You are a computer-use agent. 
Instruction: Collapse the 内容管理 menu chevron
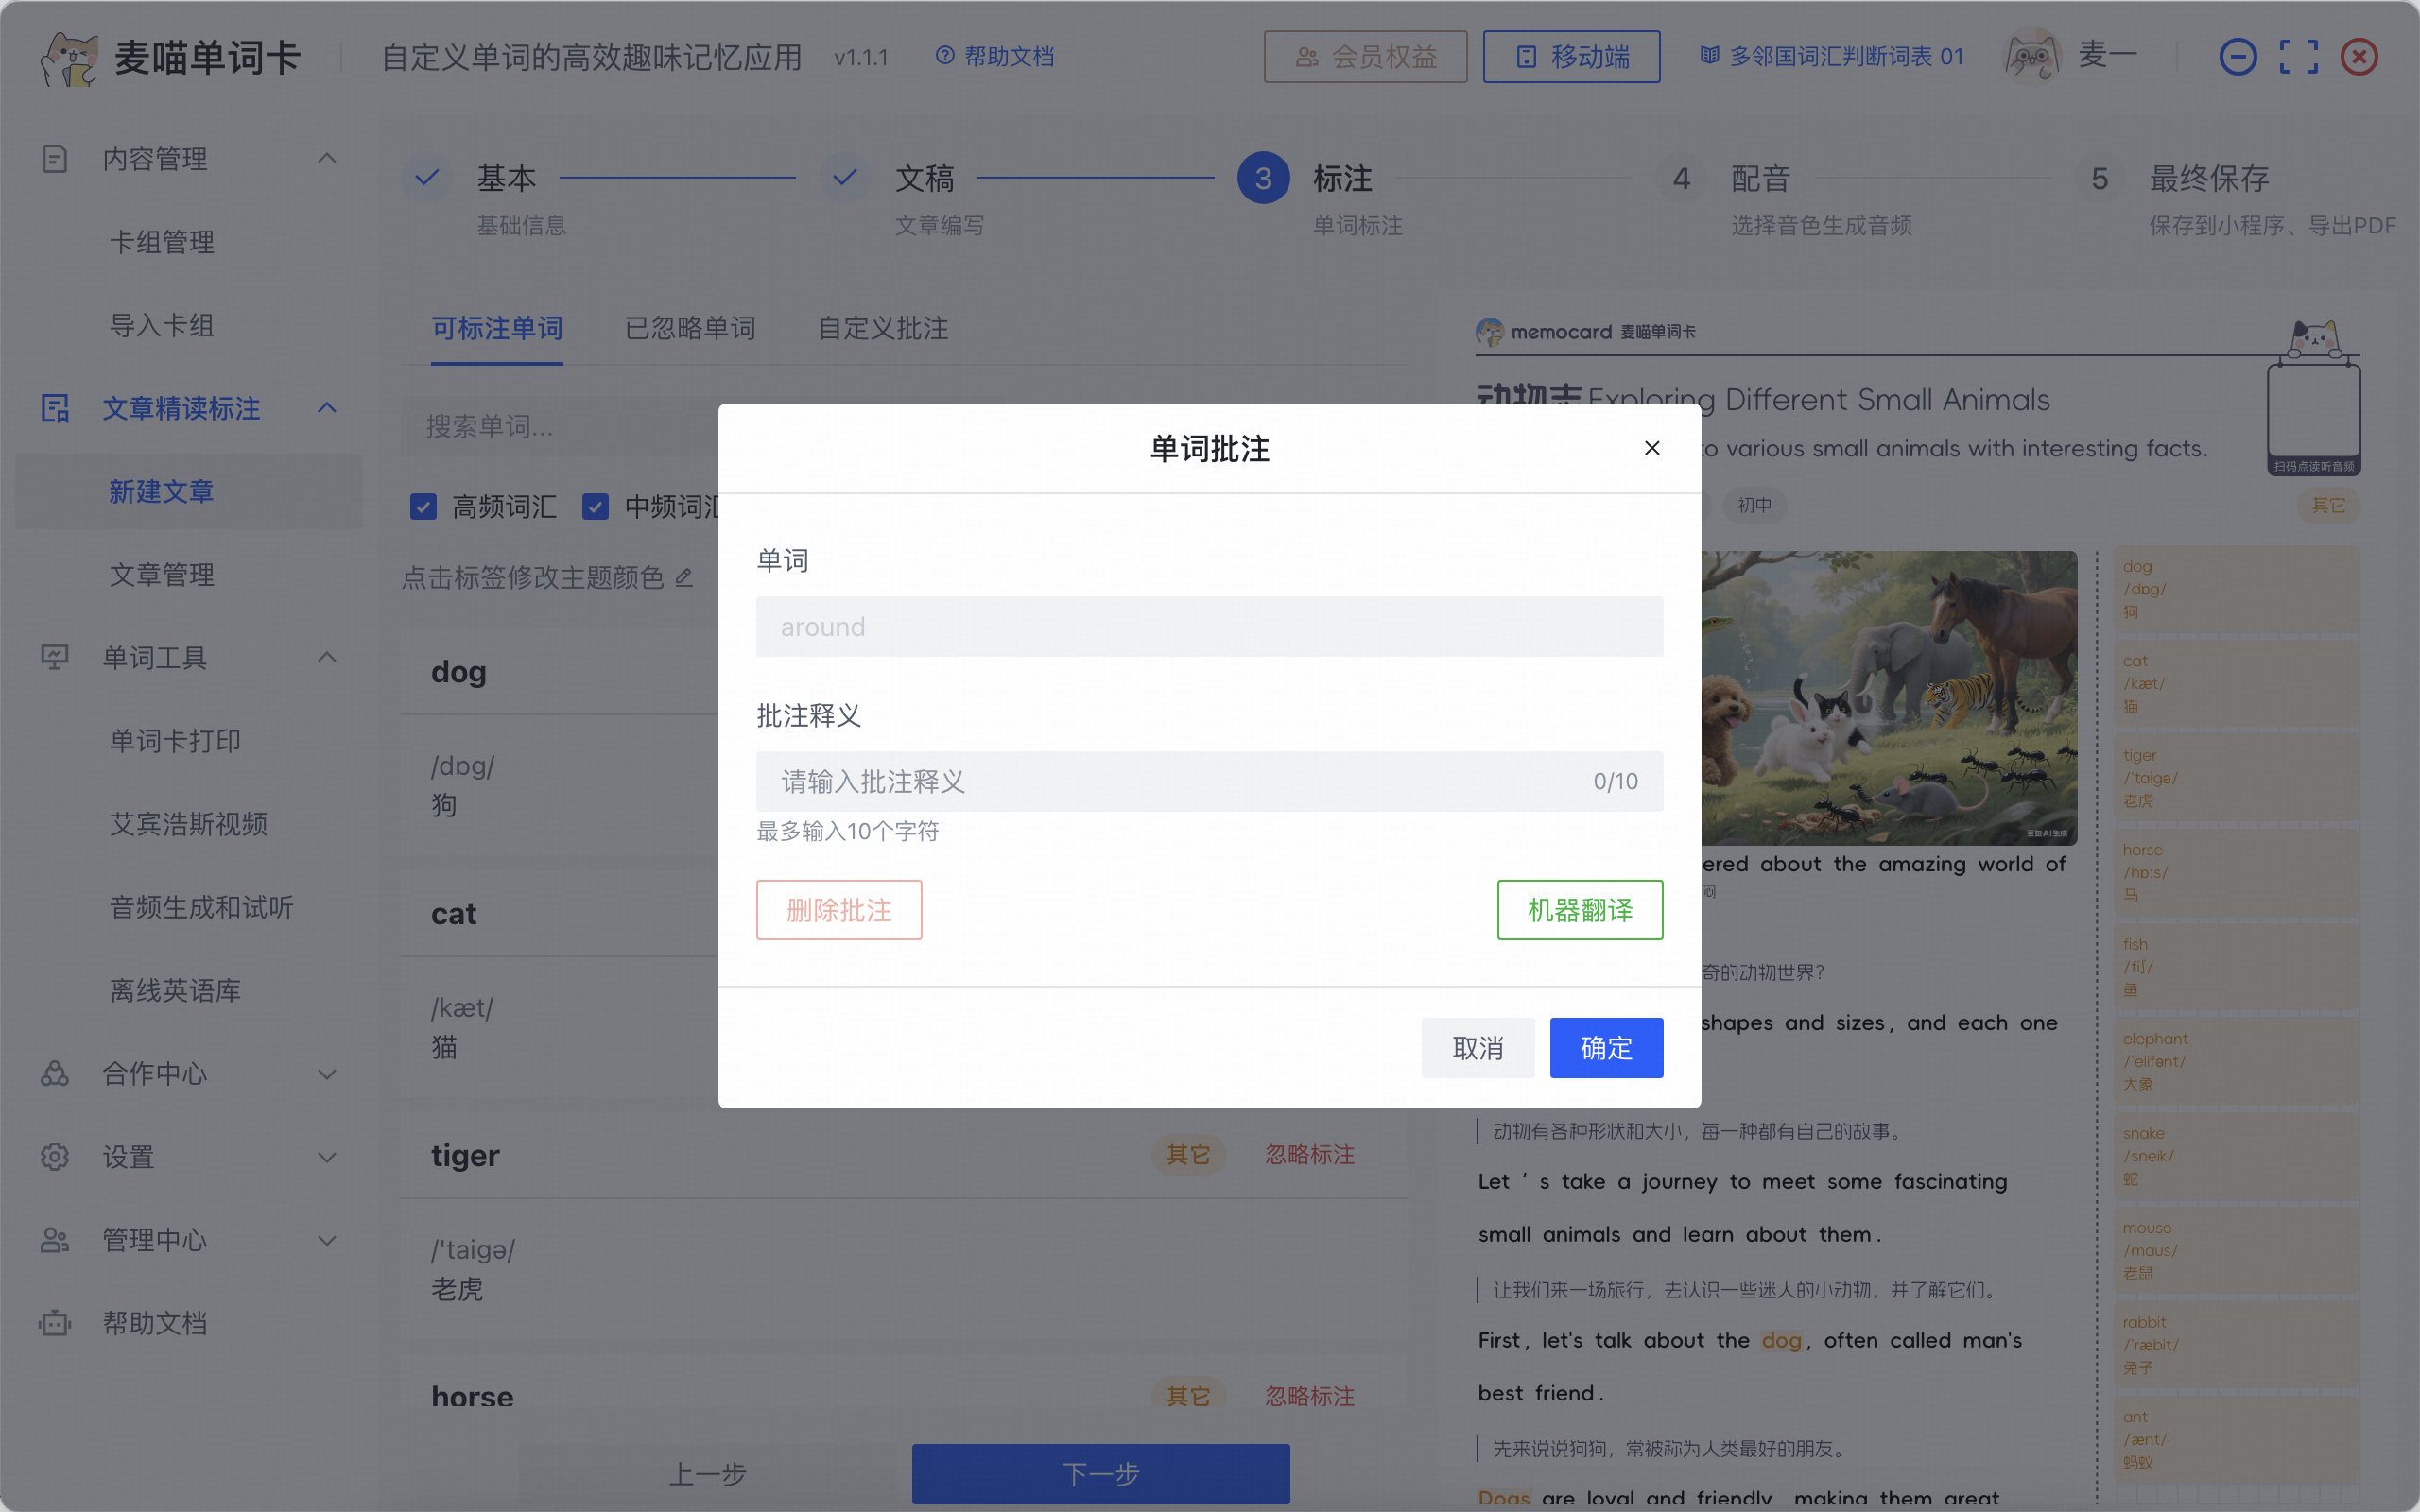327,158
